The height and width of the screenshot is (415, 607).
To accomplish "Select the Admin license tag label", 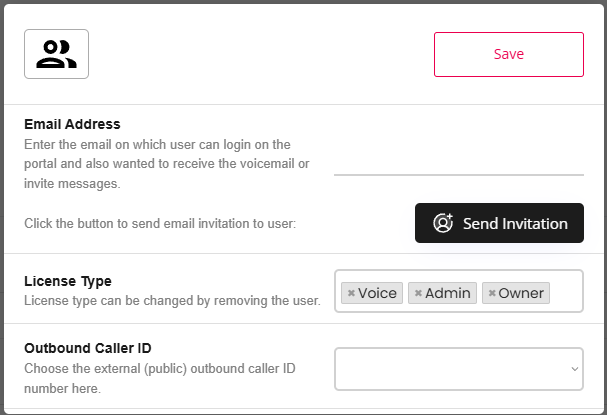I will click(448, 293).
